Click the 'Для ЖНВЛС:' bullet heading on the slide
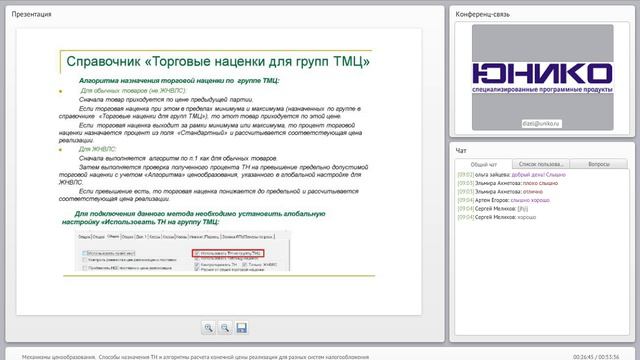 point(98,149)
